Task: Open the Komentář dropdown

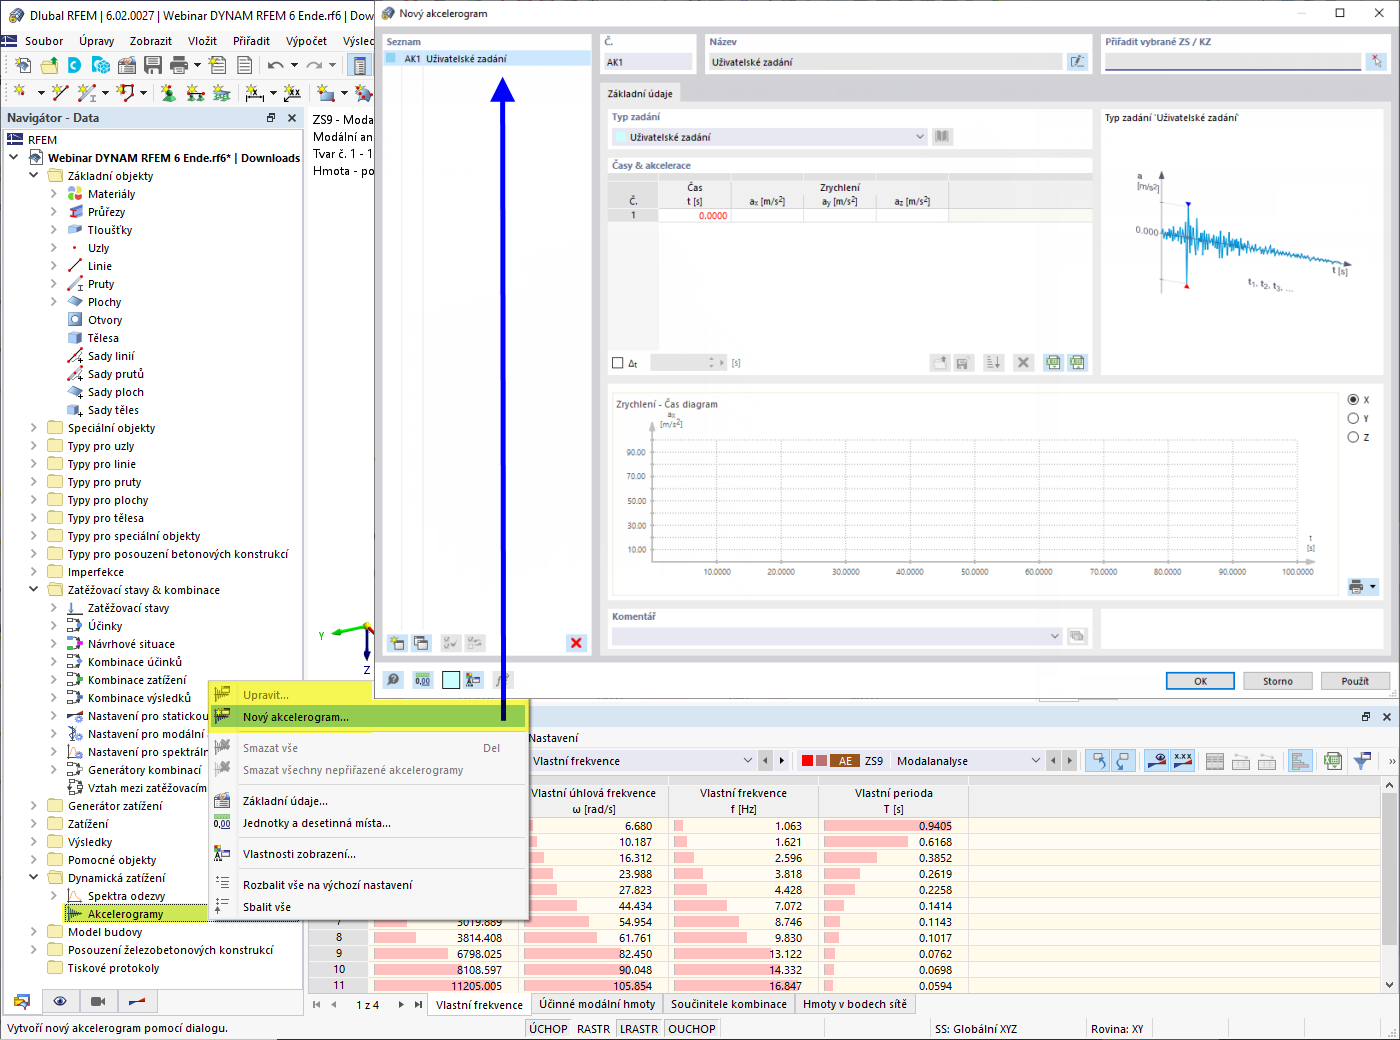Action: 1055,636
